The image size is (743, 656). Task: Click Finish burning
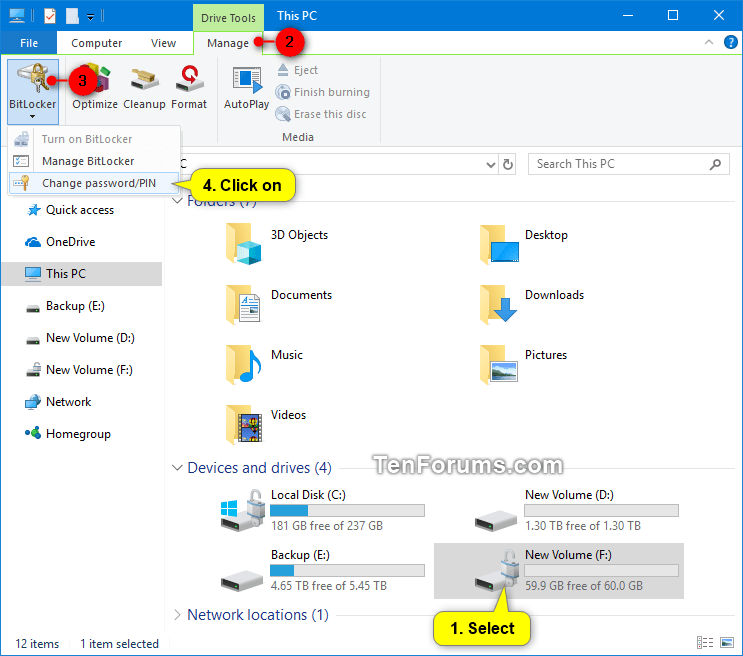pyautogui.click(x=323, y=92)
